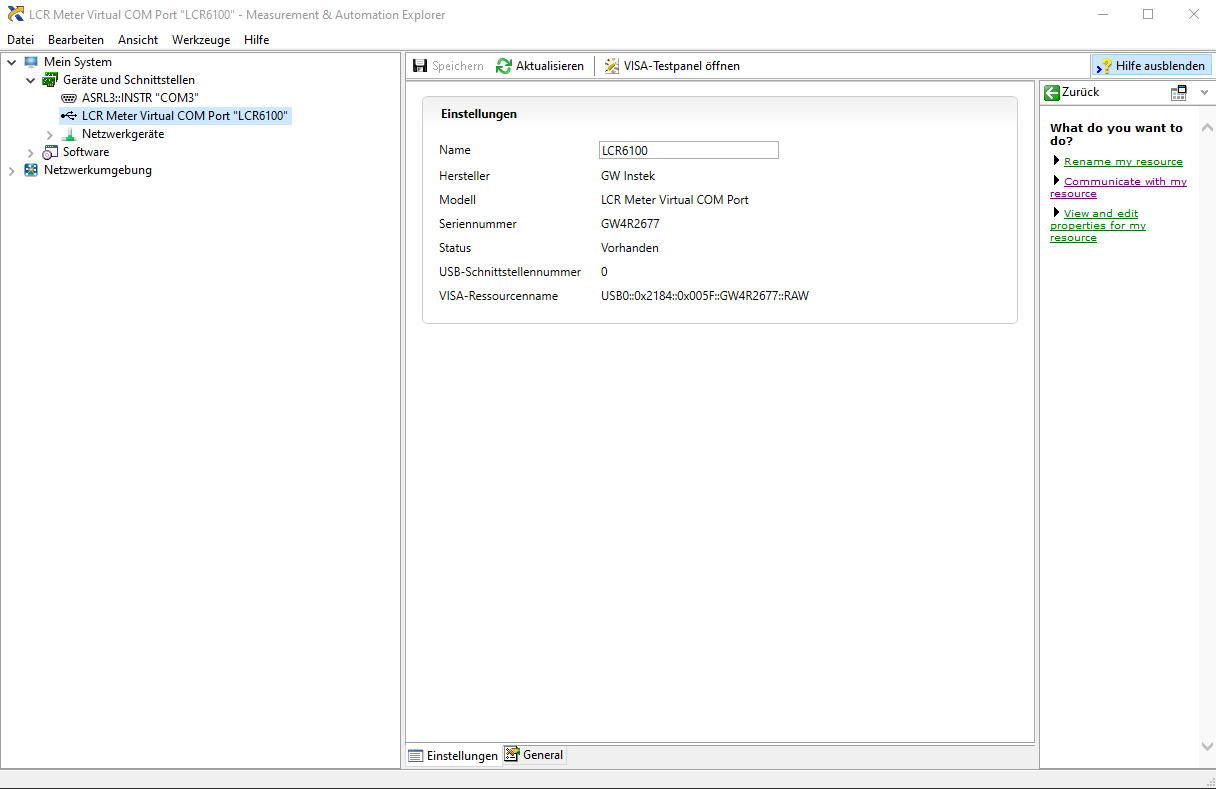Click the USB icon beside LCR Meter Virtual COM Port

pos(68,116)
